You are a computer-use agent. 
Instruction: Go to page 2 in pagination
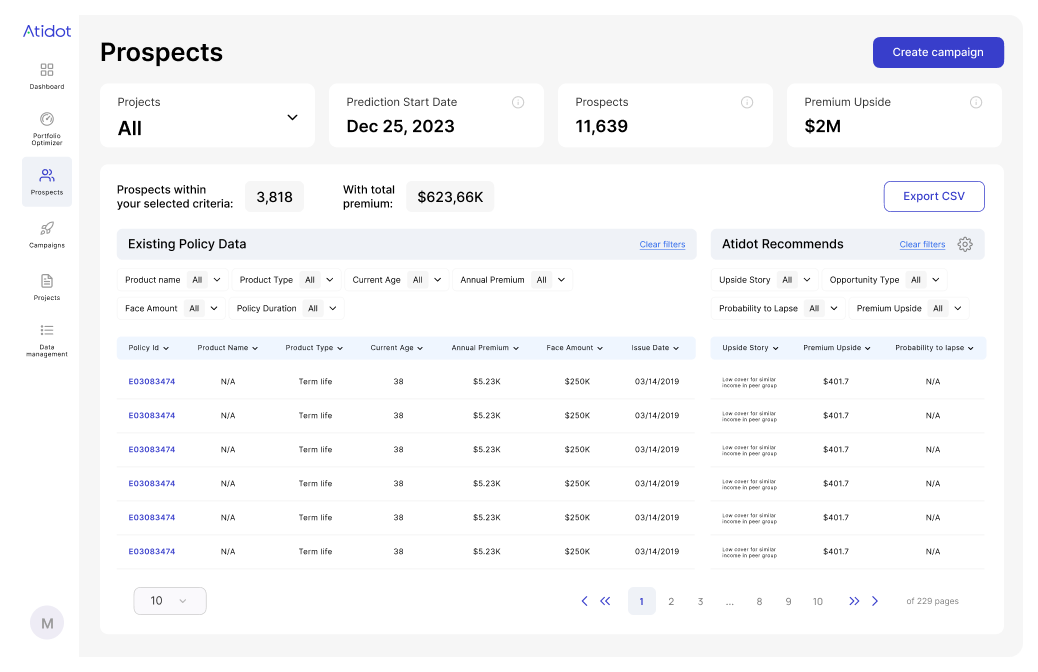point(671,601)
